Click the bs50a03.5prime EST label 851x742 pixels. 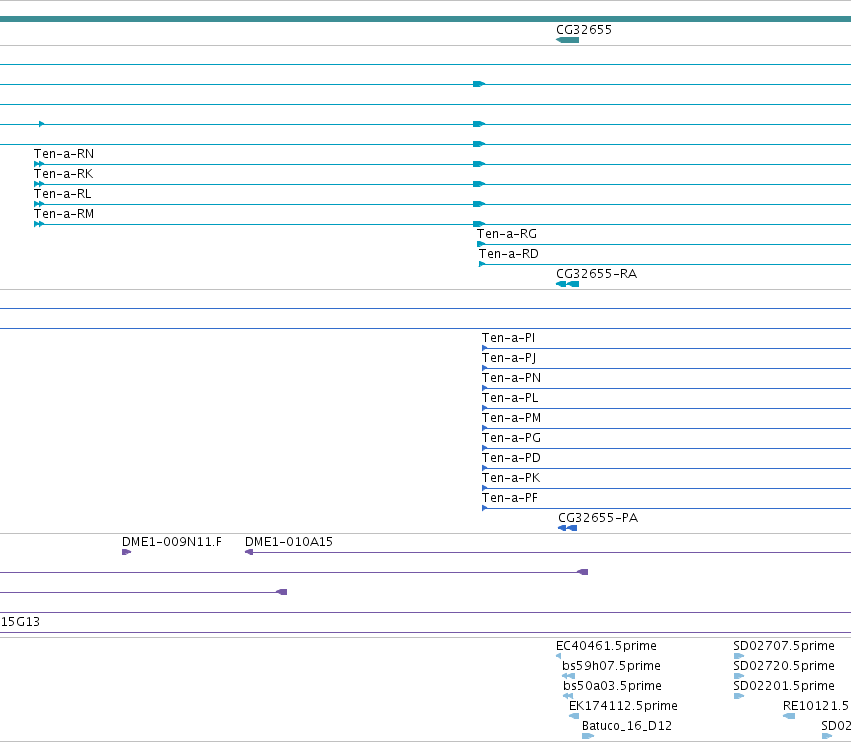click(x=612, y=687)
